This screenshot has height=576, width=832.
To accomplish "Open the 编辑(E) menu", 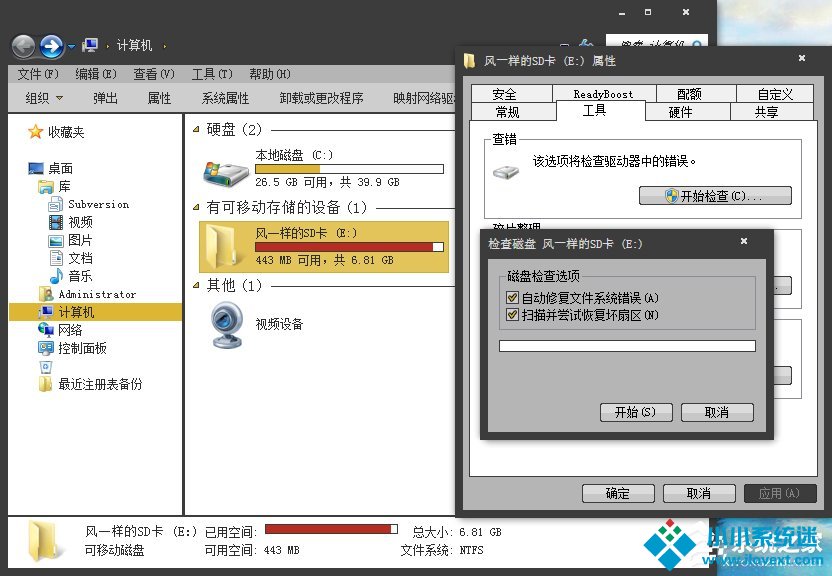I will (x=96, y=74).
